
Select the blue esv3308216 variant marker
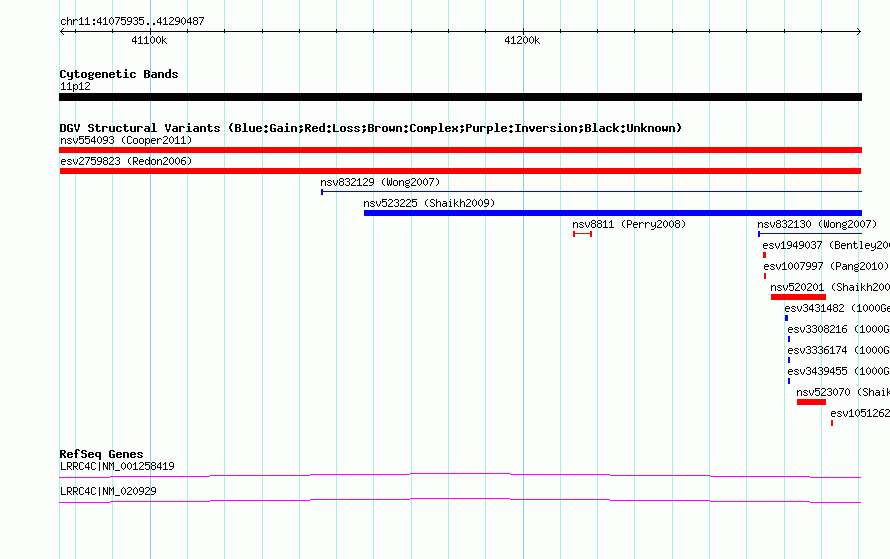click(x=789, y=339)
